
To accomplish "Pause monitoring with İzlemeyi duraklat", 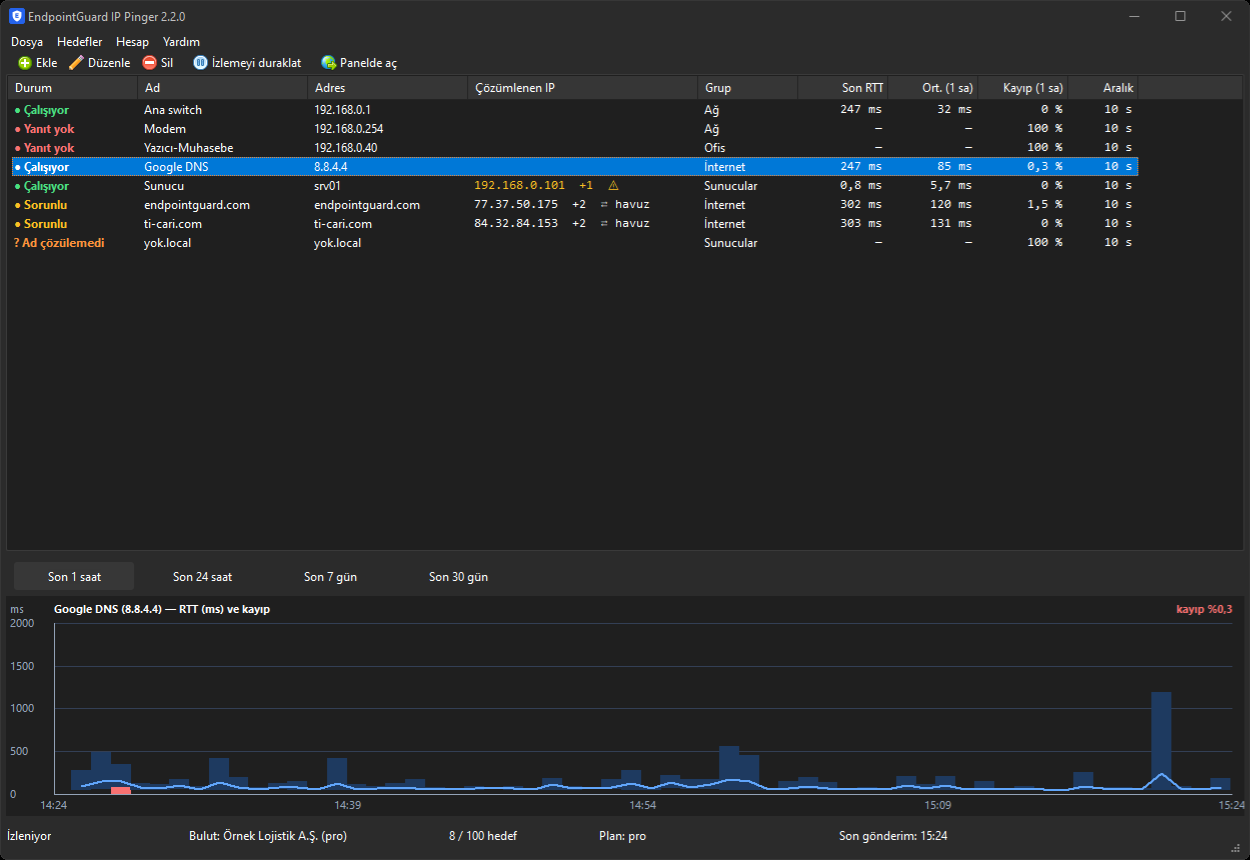I will point(247,63).
